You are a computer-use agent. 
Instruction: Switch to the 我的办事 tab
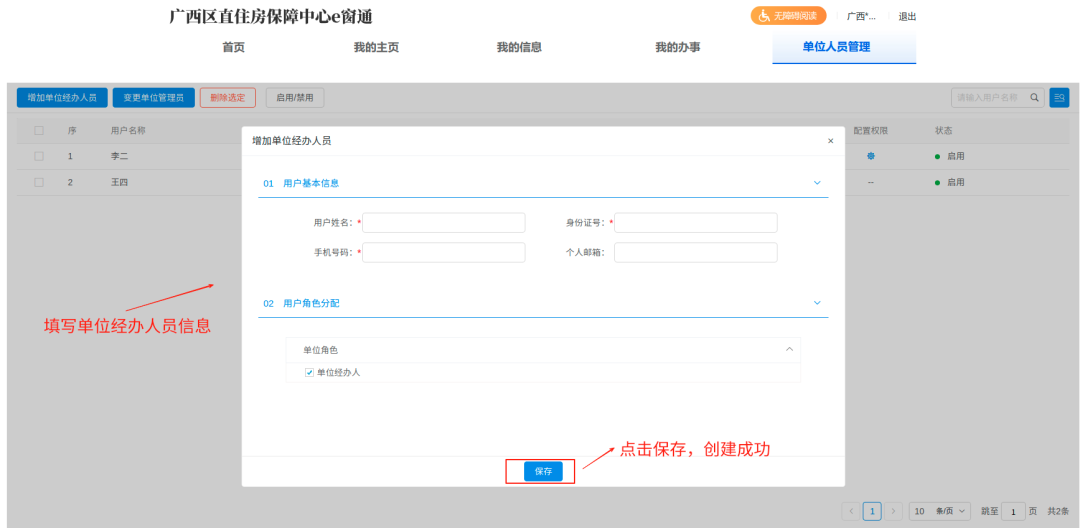click(677, 47)
